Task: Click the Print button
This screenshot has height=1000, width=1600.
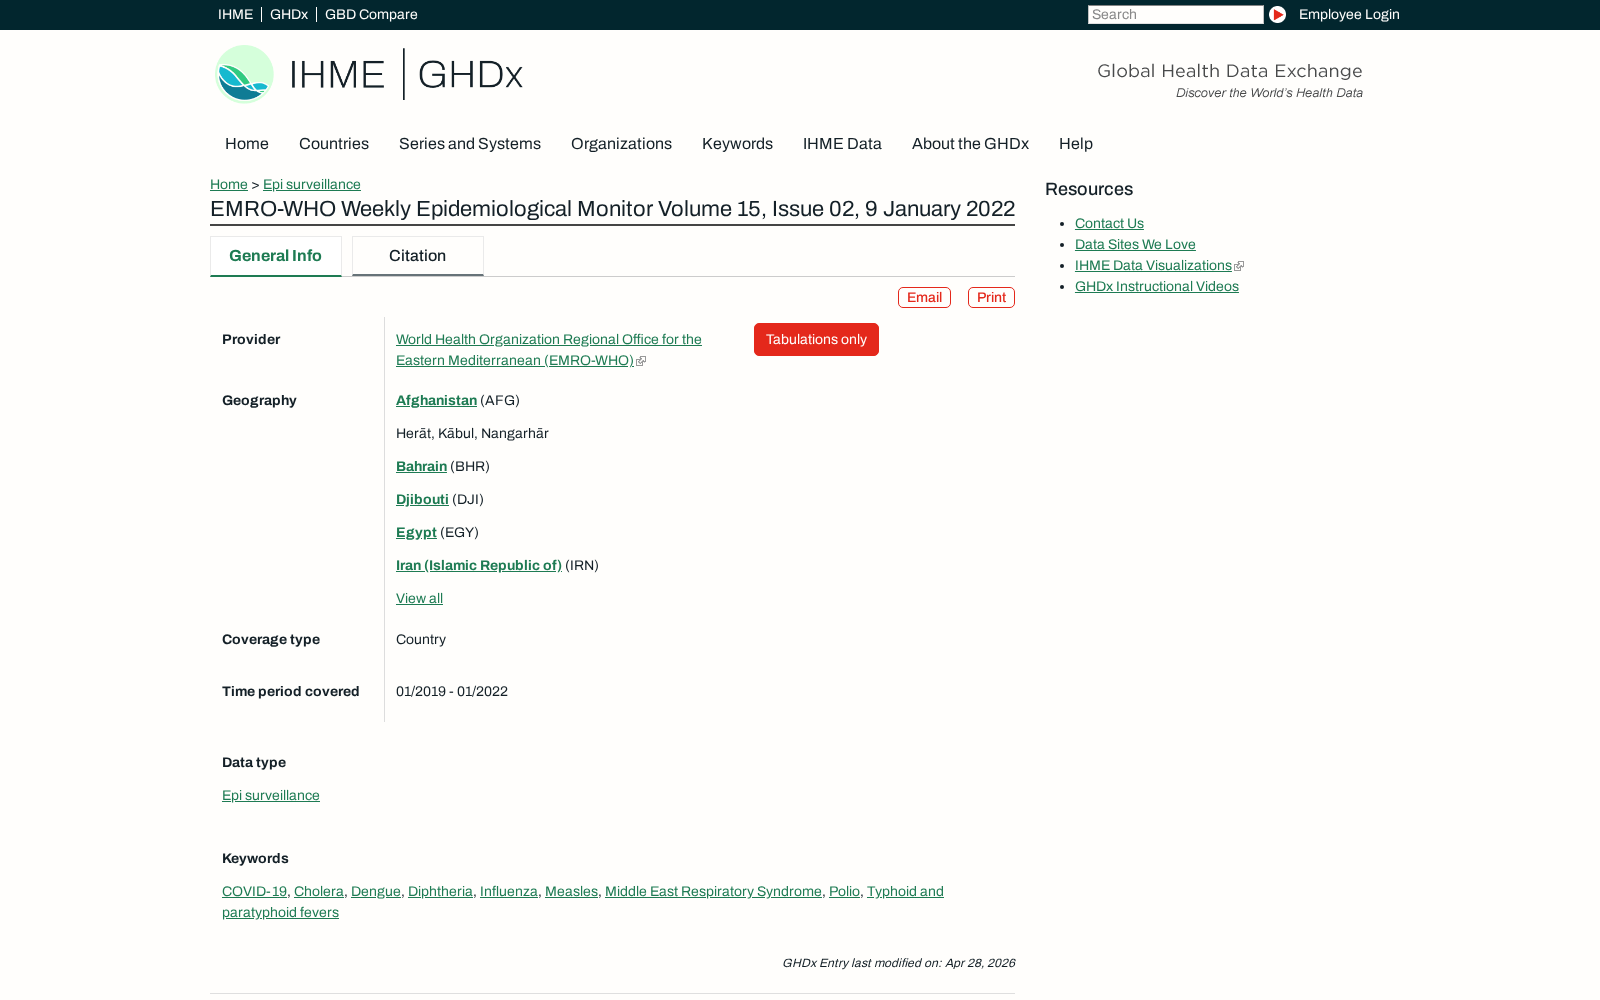Action: [x=991, y=298]
